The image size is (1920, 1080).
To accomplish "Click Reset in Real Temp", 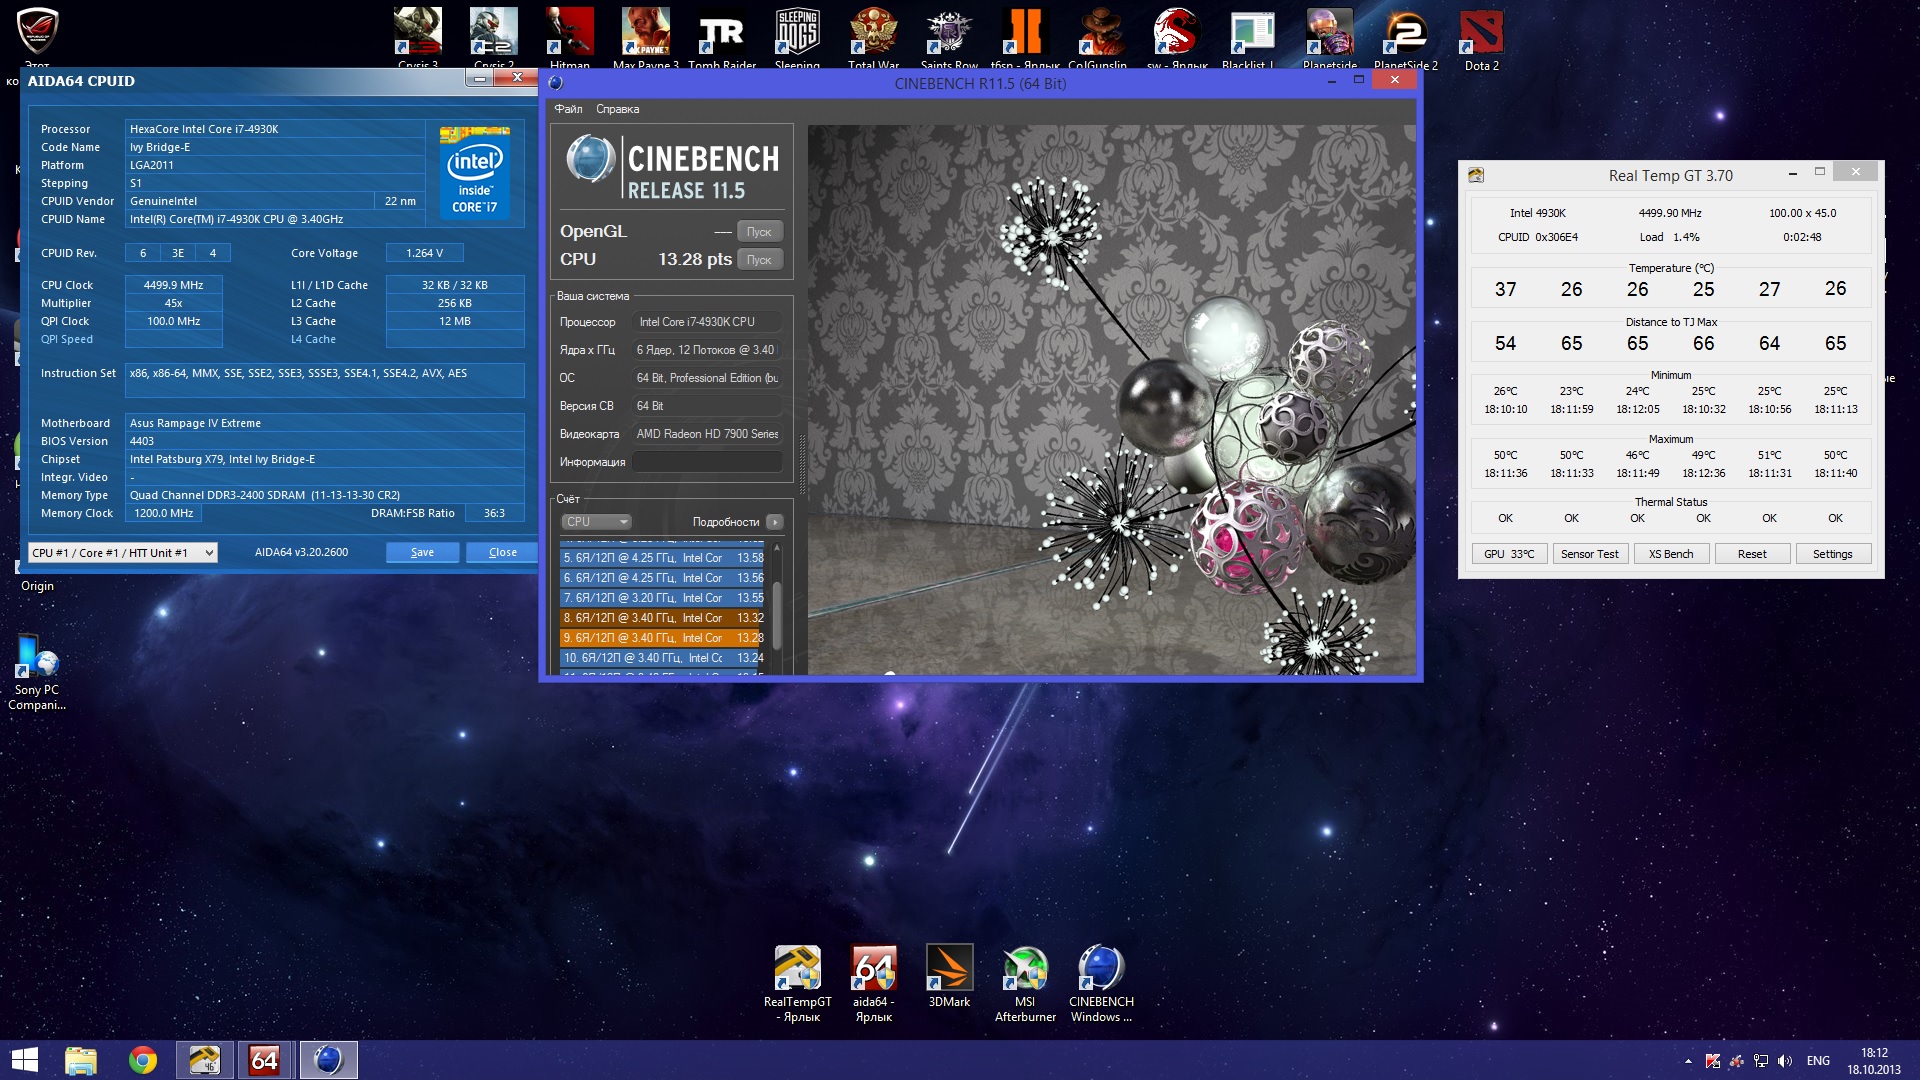I will (1752, 554).
